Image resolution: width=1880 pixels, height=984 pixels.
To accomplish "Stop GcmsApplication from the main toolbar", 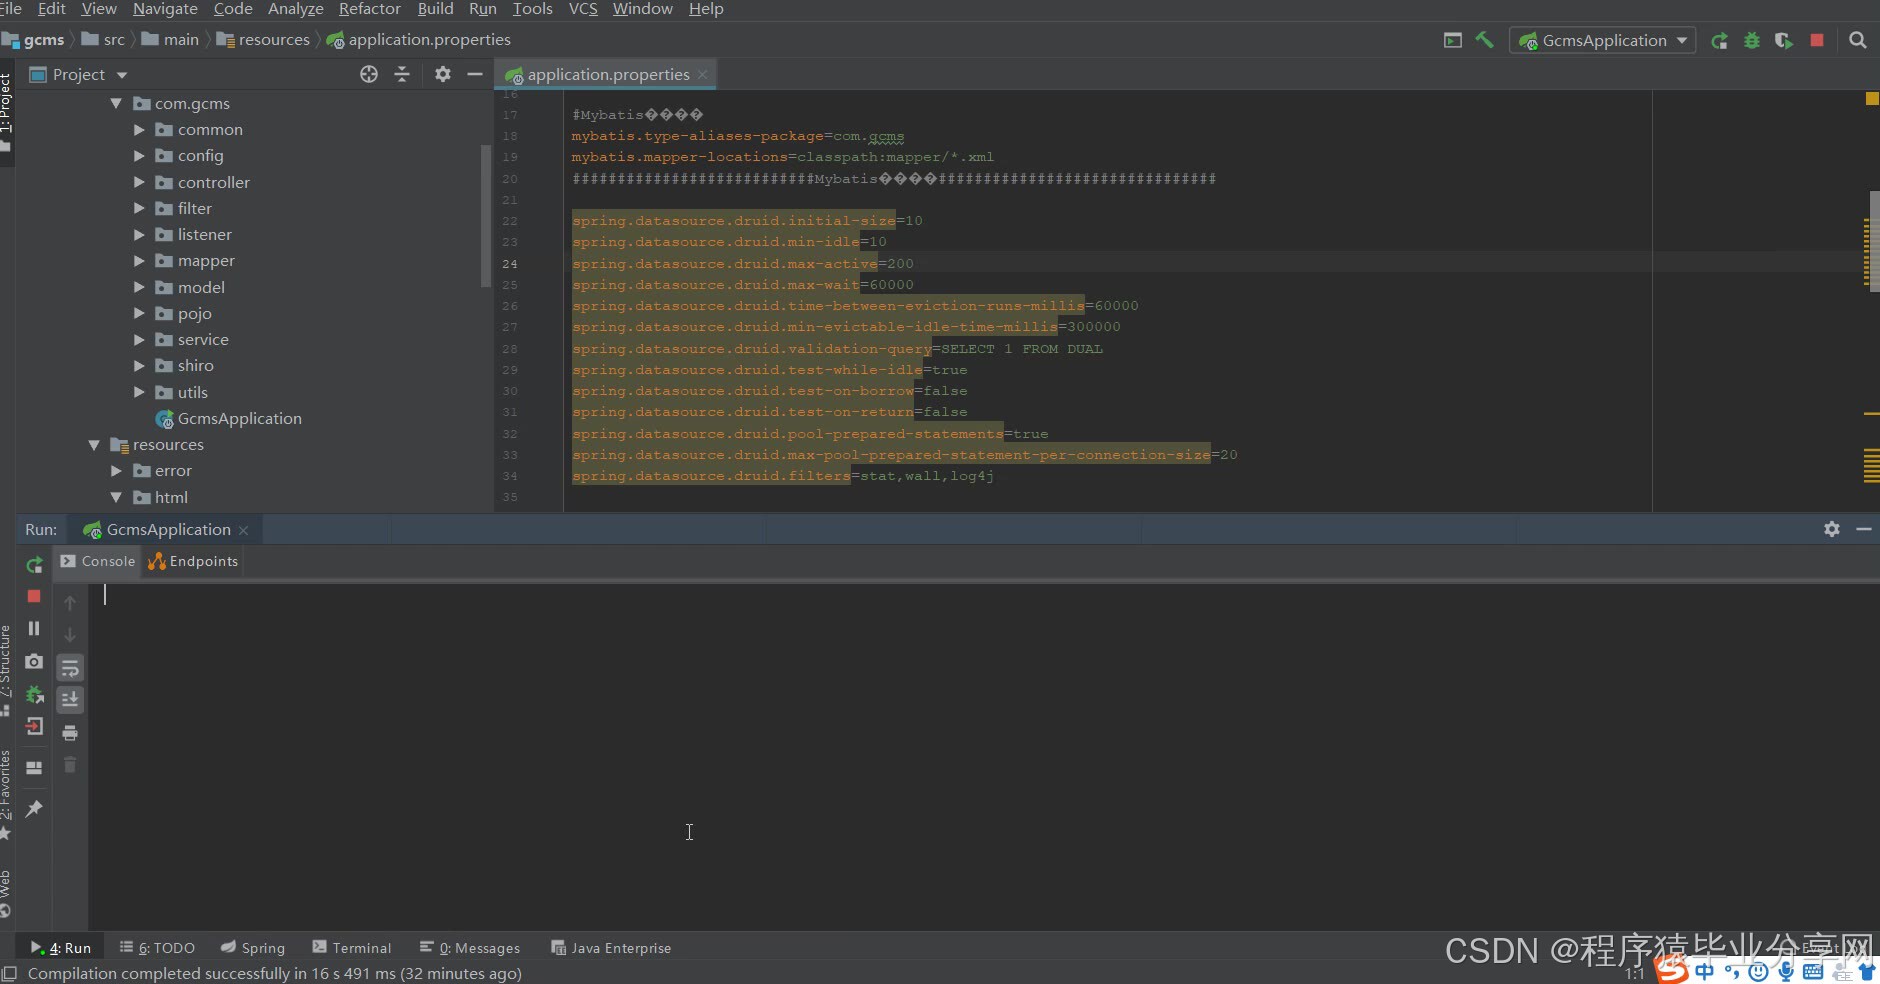I will pyautogui.click(x=1817, y=40).
